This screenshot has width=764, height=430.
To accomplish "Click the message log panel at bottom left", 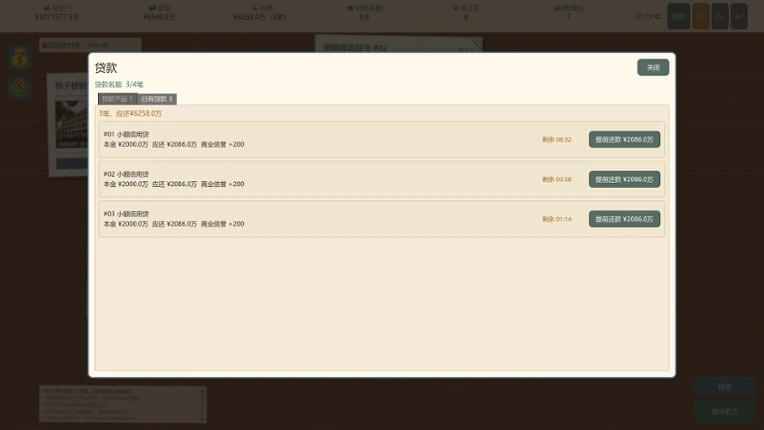I will (x=123, y=404).
